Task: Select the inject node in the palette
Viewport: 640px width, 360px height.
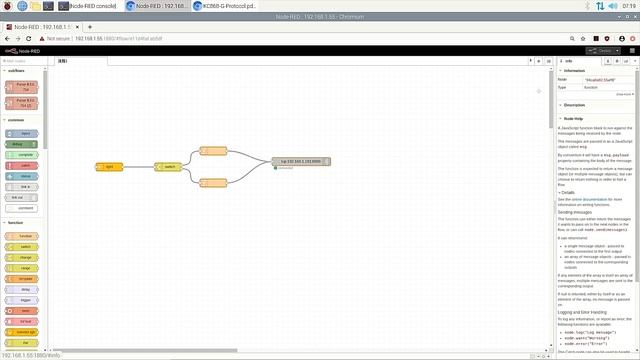Action: [x=22, y=133]
